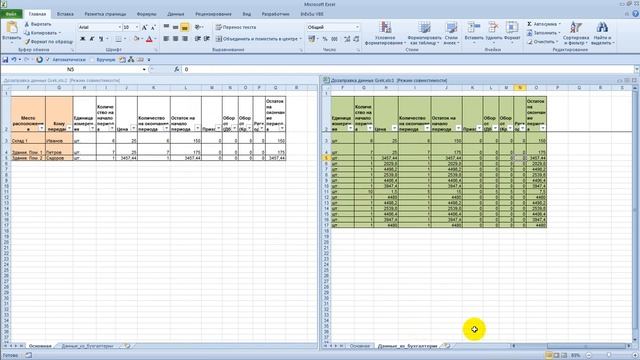
Task: Select automatic calculation (Автоматически) option
Action: point(66,60)
